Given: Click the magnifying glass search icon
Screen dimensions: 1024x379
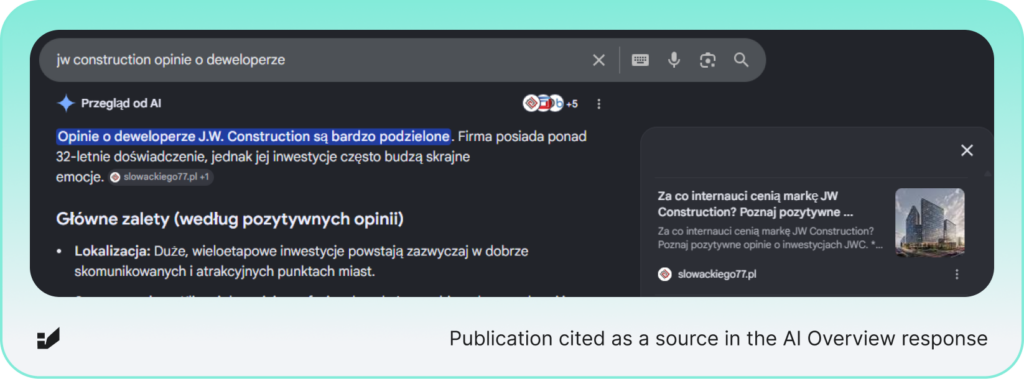Looking at the screenshot, I should (x=741, y=60).
